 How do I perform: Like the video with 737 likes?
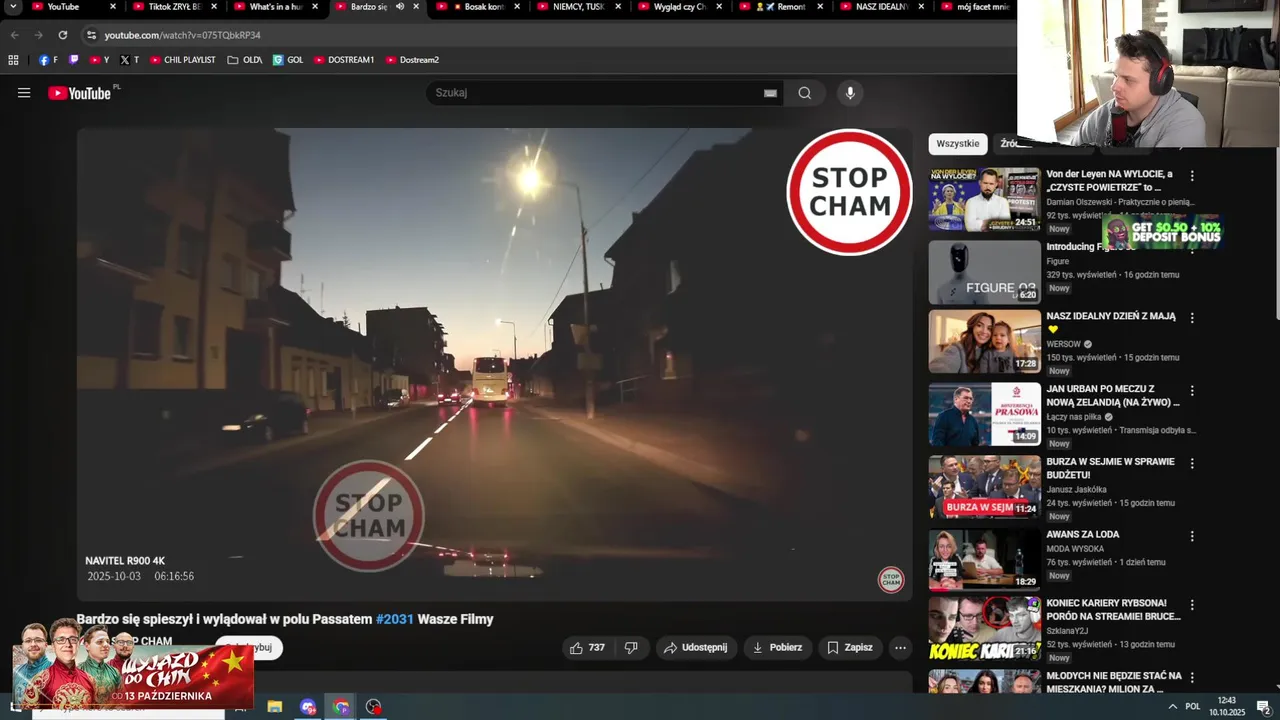[x=587, y=647]
